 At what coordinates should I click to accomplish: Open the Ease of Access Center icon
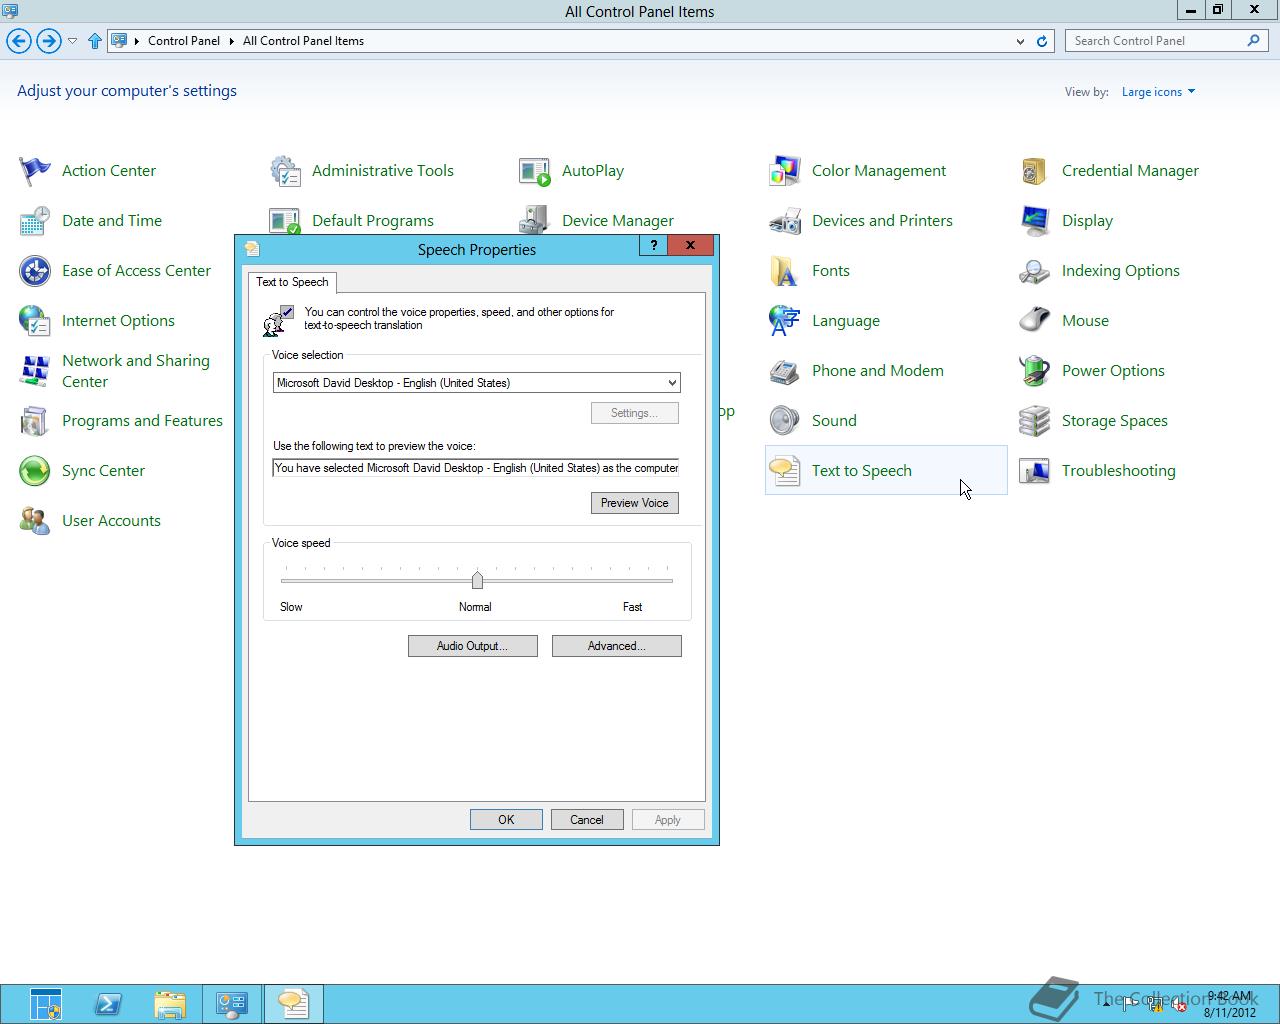coord(35,271)
